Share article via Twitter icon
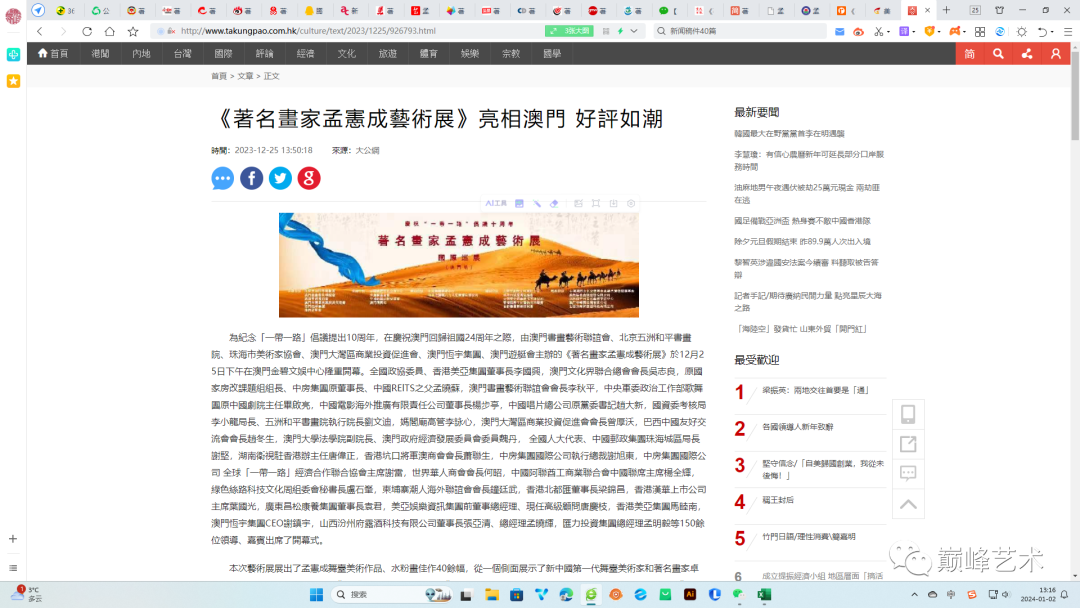Screen dimensions: 1080x608 (280, 178)
